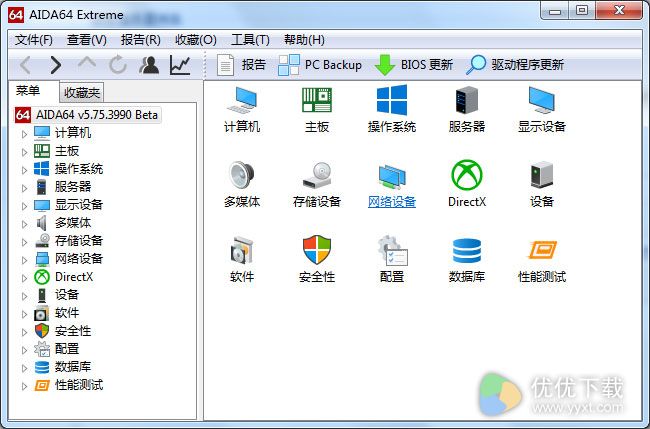Expand the 服务器 tree node
The image size is (650, 429).
[24, 188]
